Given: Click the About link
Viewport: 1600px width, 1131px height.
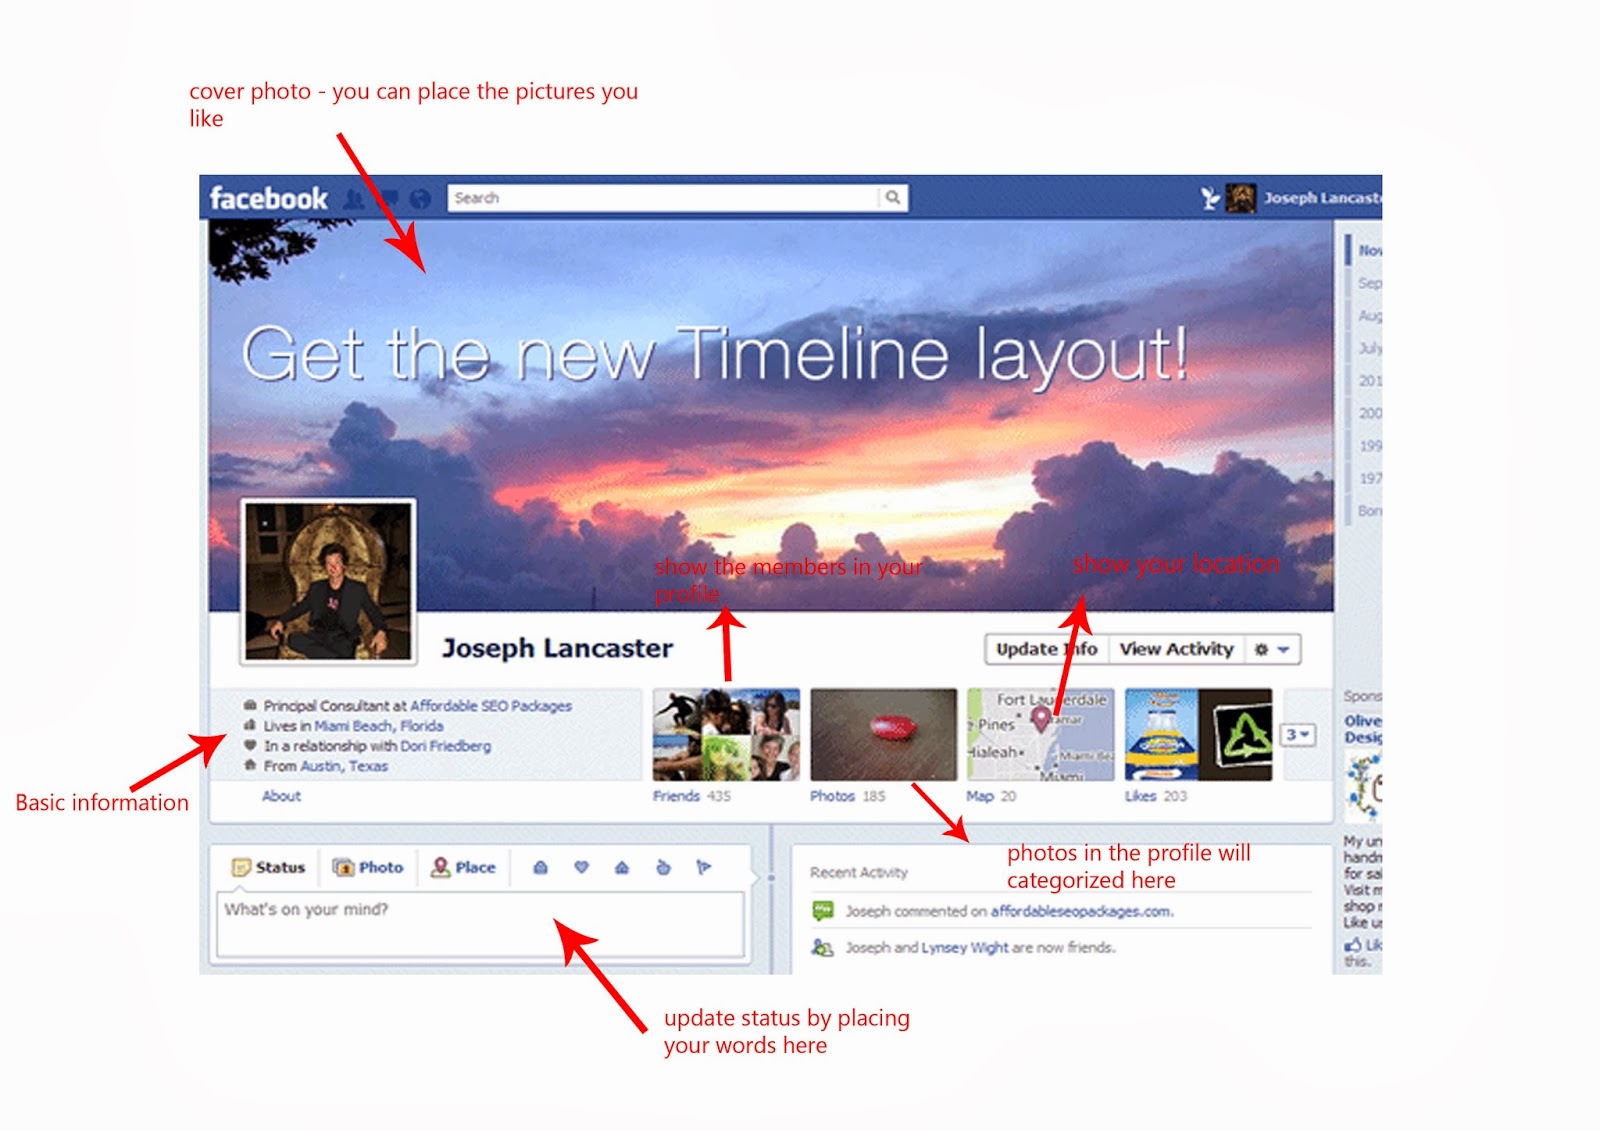Looking at the screenshot, I should [281, 796].
